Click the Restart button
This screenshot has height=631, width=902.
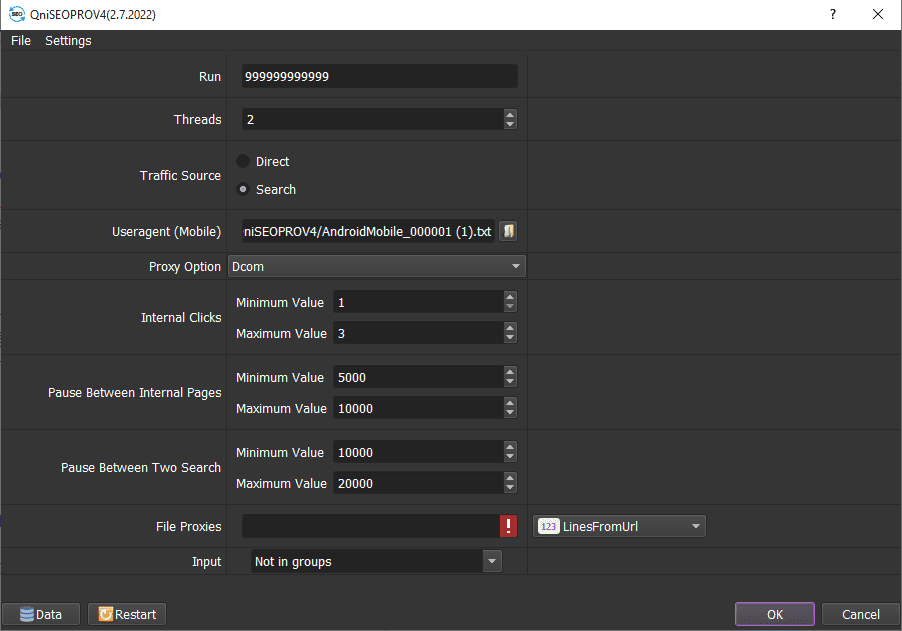[127, 614]
